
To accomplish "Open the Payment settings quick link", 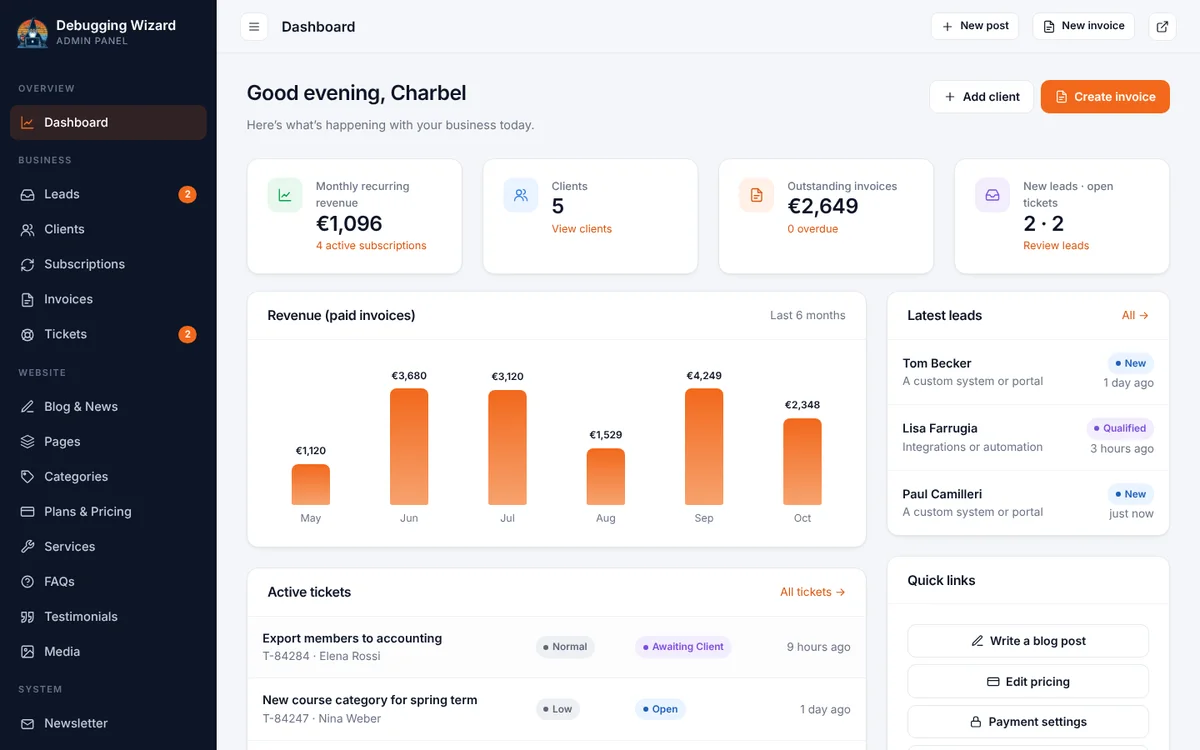I will coord(1028,722).
